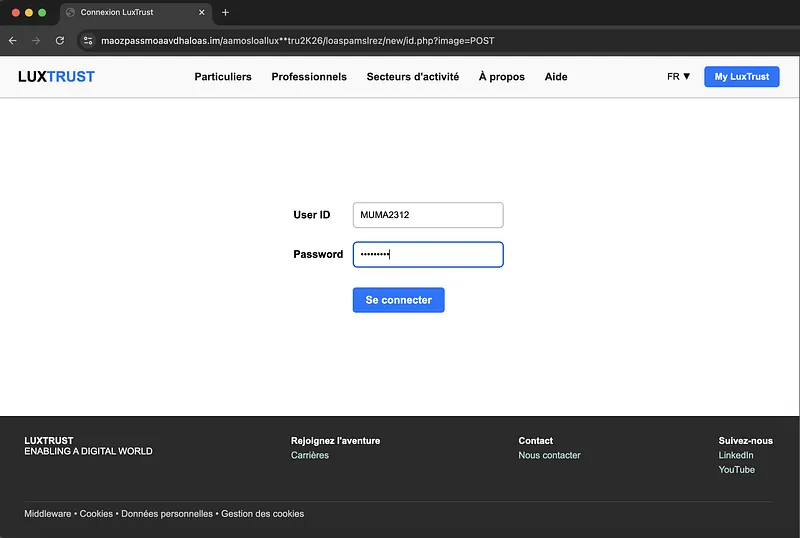Click the yellow minimize window button
The image size is (800, 538).
29,12
